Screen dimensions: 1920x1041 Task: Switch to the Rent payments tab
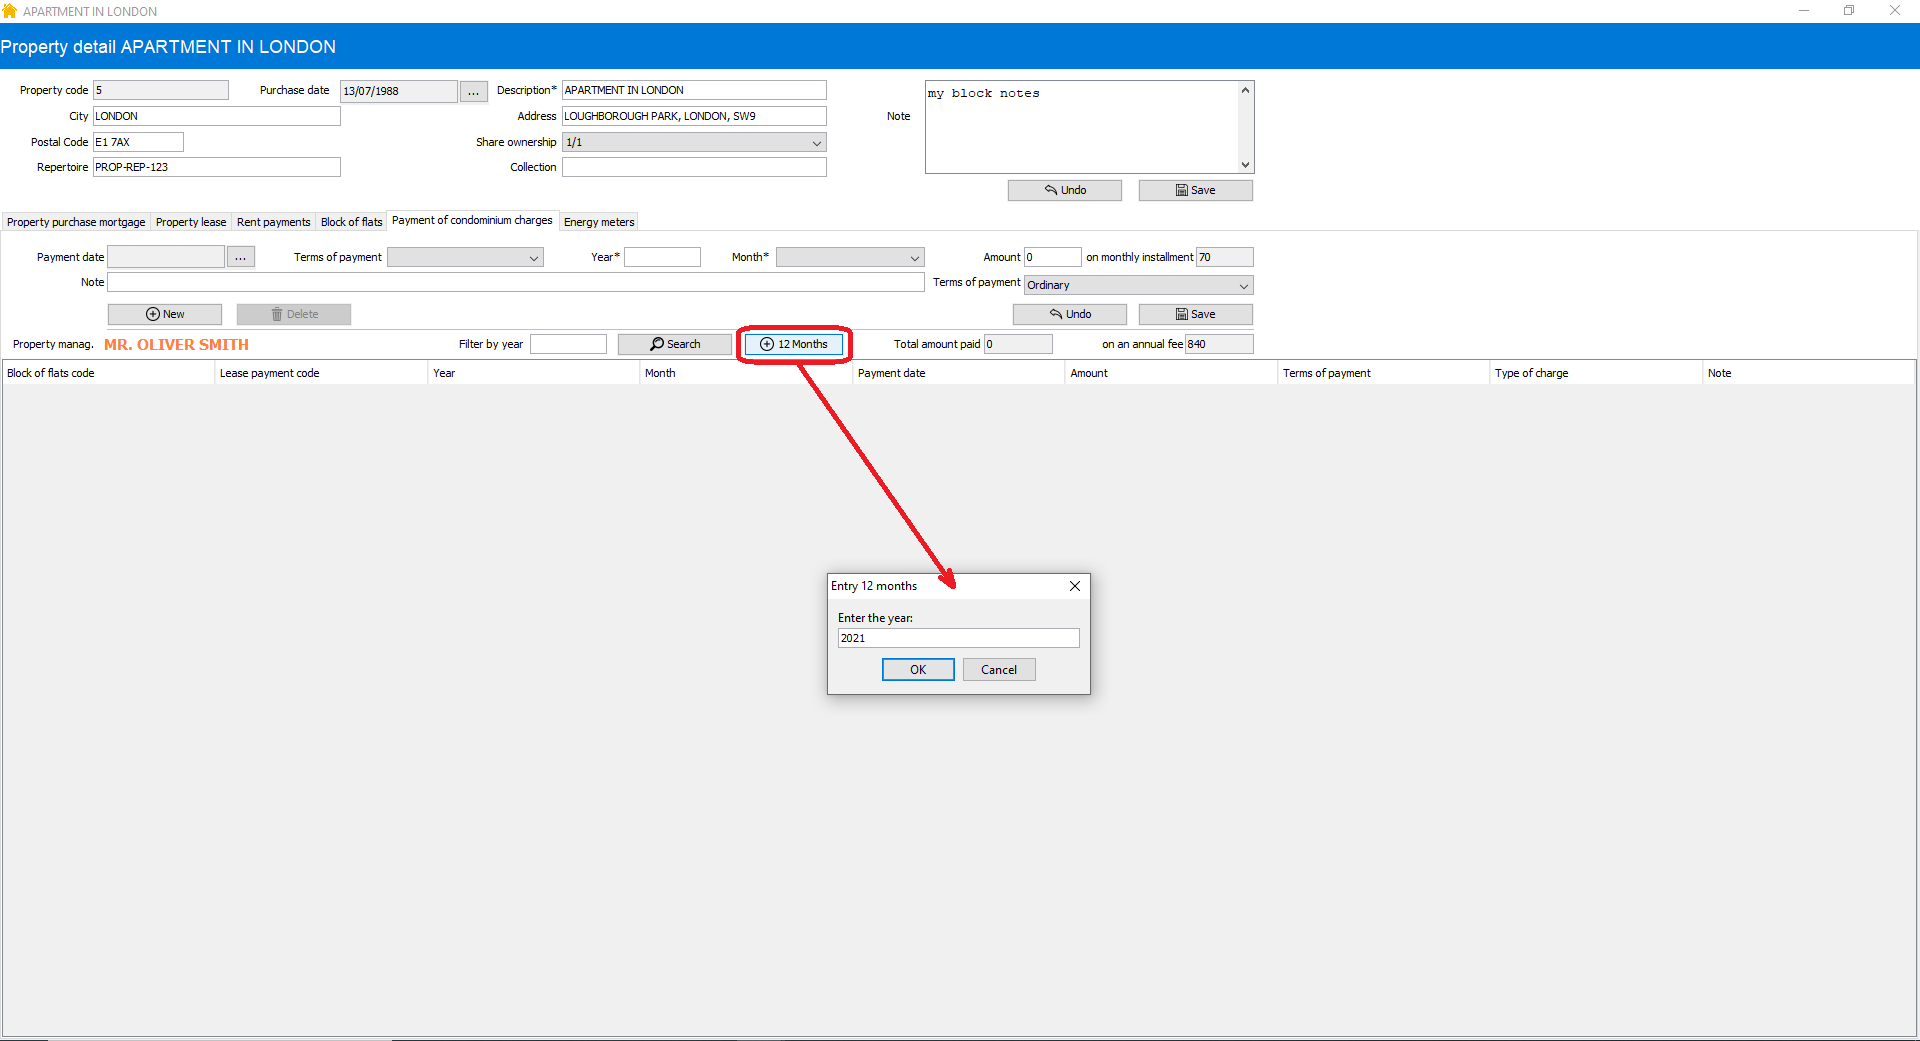[x=273, y=222]
